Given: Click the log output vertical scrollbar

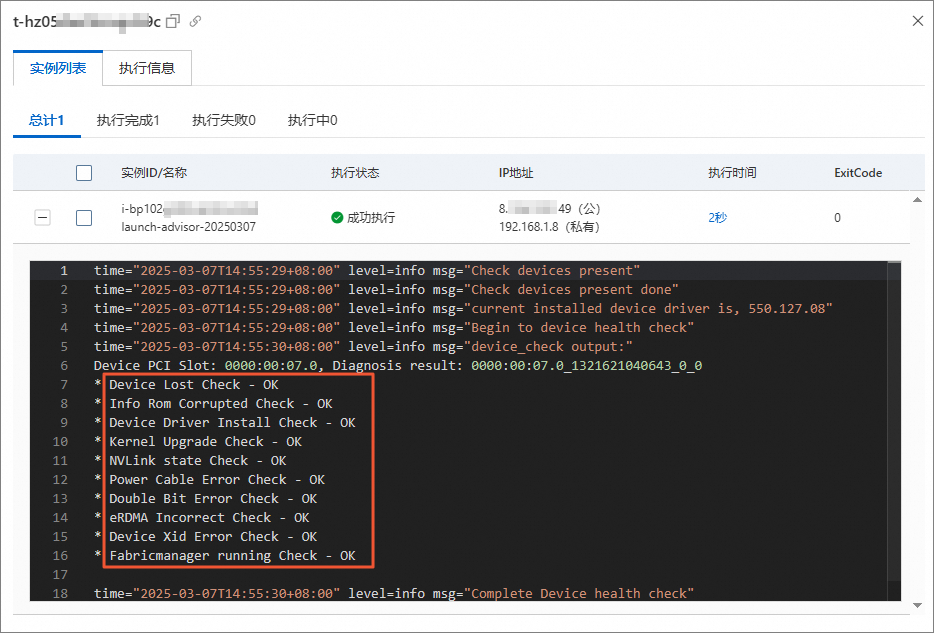Looking at the screenshot, I should pyautogui.click(x=893, y=422).
